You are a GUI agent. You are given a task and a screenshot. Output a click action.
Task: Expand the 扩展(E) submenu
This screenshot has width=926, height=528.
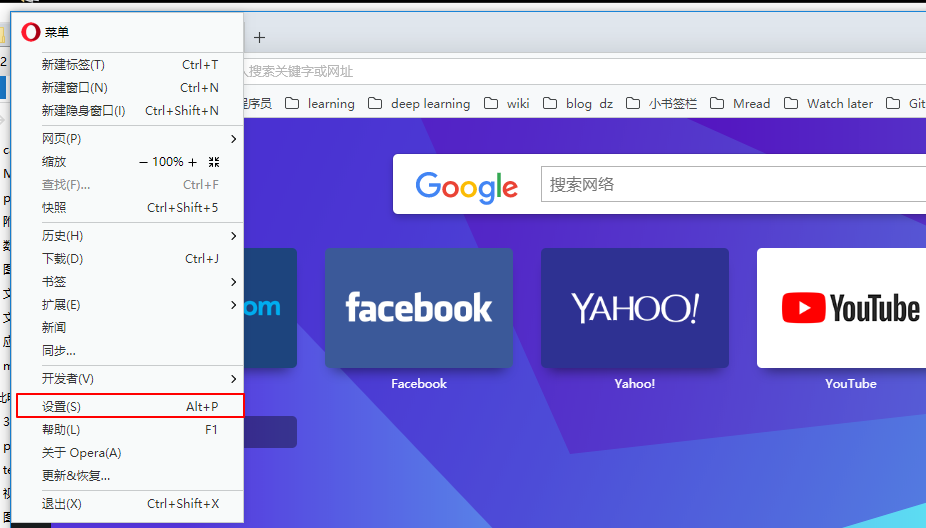point(130,305)
